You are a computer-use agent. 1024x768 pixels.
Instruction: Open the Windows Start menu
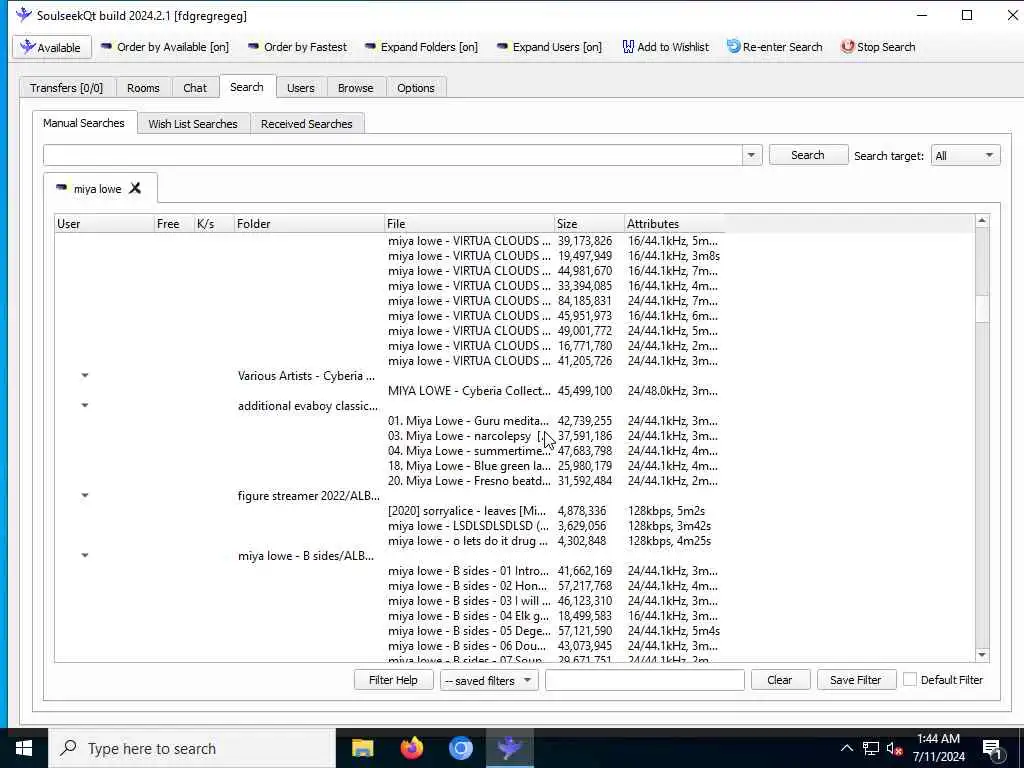[x=24, y=748]
